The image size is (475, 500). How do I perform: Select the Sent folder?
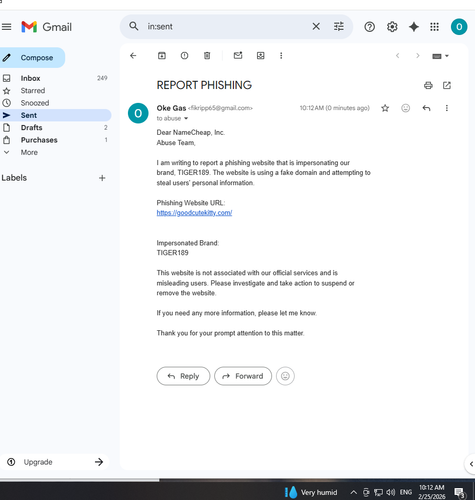coord(55,115)
